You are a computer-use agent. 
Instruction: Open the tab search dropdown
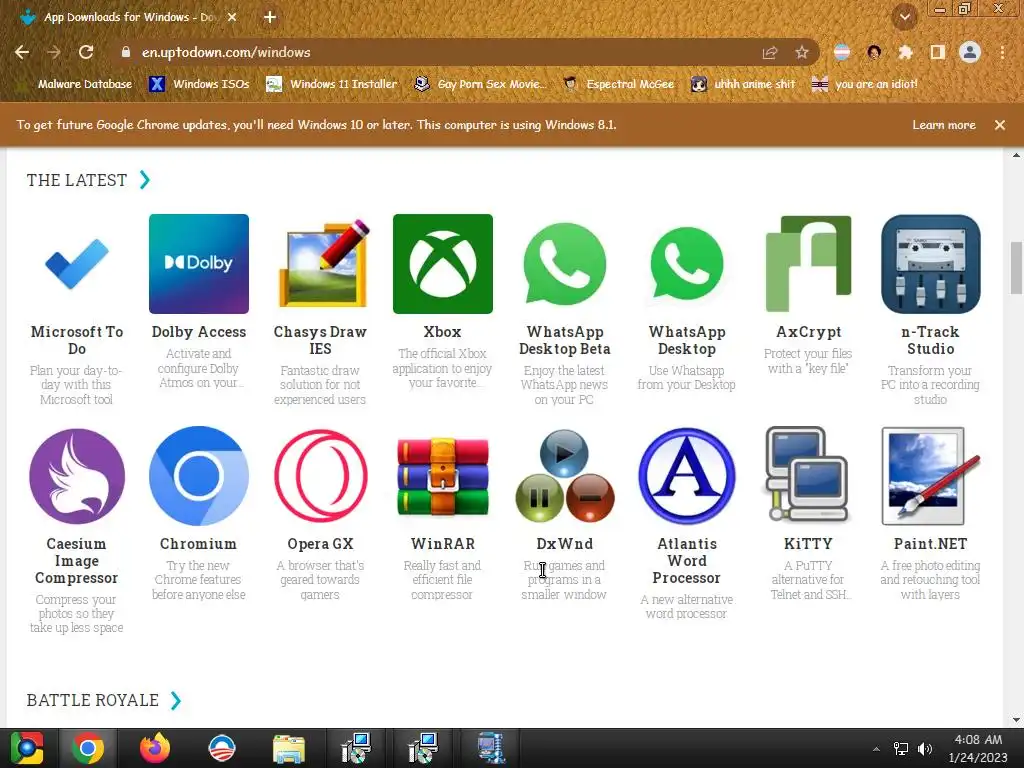pyautogui.click(x=905, y=17)
